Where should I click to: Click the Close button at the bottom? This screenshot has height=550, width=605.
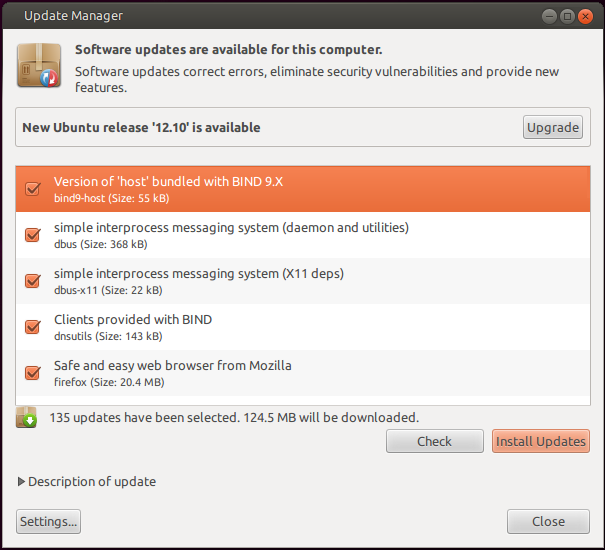548,521
